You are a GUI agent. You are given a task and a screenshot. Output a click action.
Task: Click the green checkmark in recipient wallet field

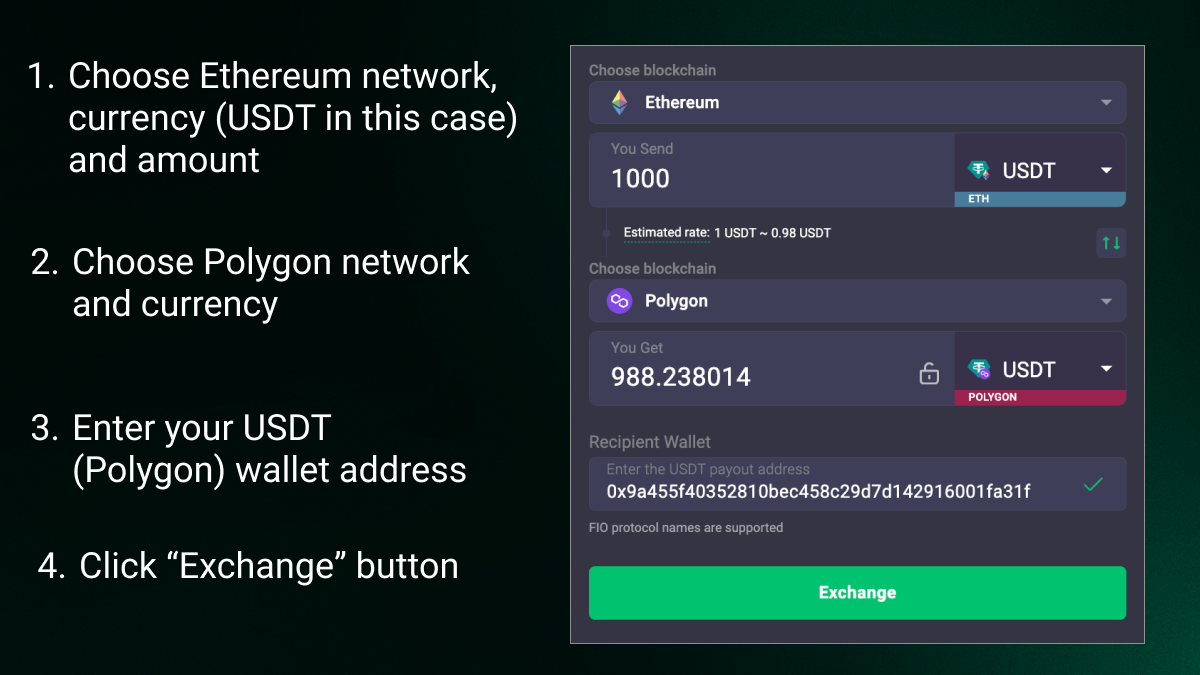[x=1092, y=484]
